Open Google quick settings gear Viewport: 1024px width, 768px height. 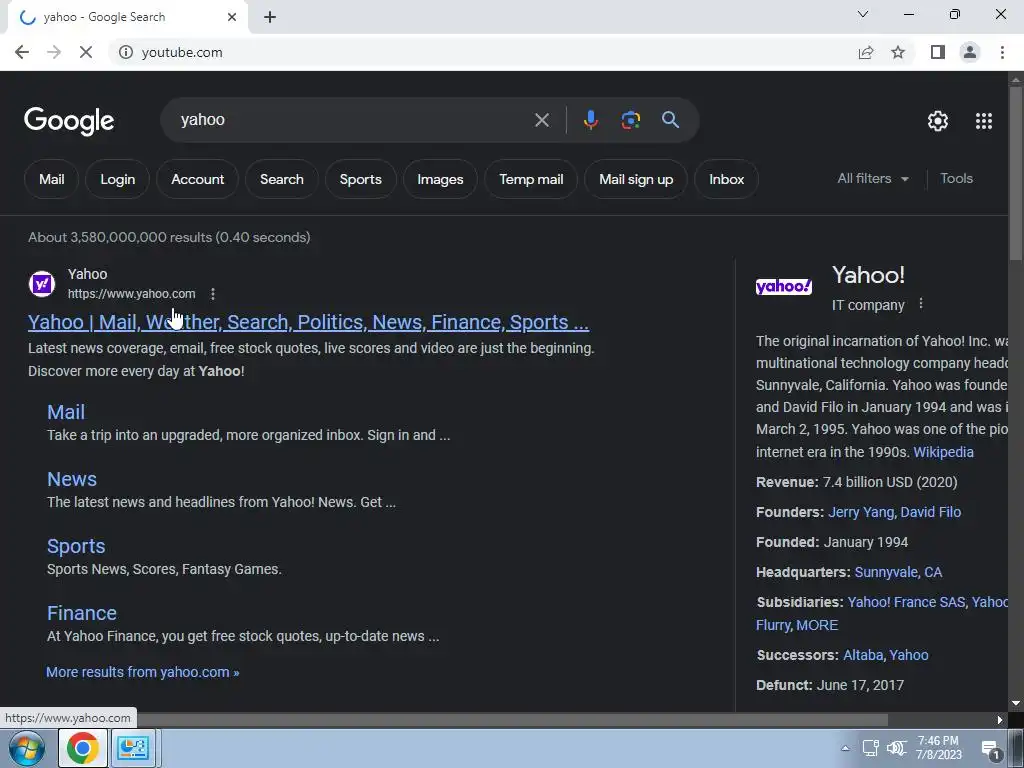click(938, 121)
